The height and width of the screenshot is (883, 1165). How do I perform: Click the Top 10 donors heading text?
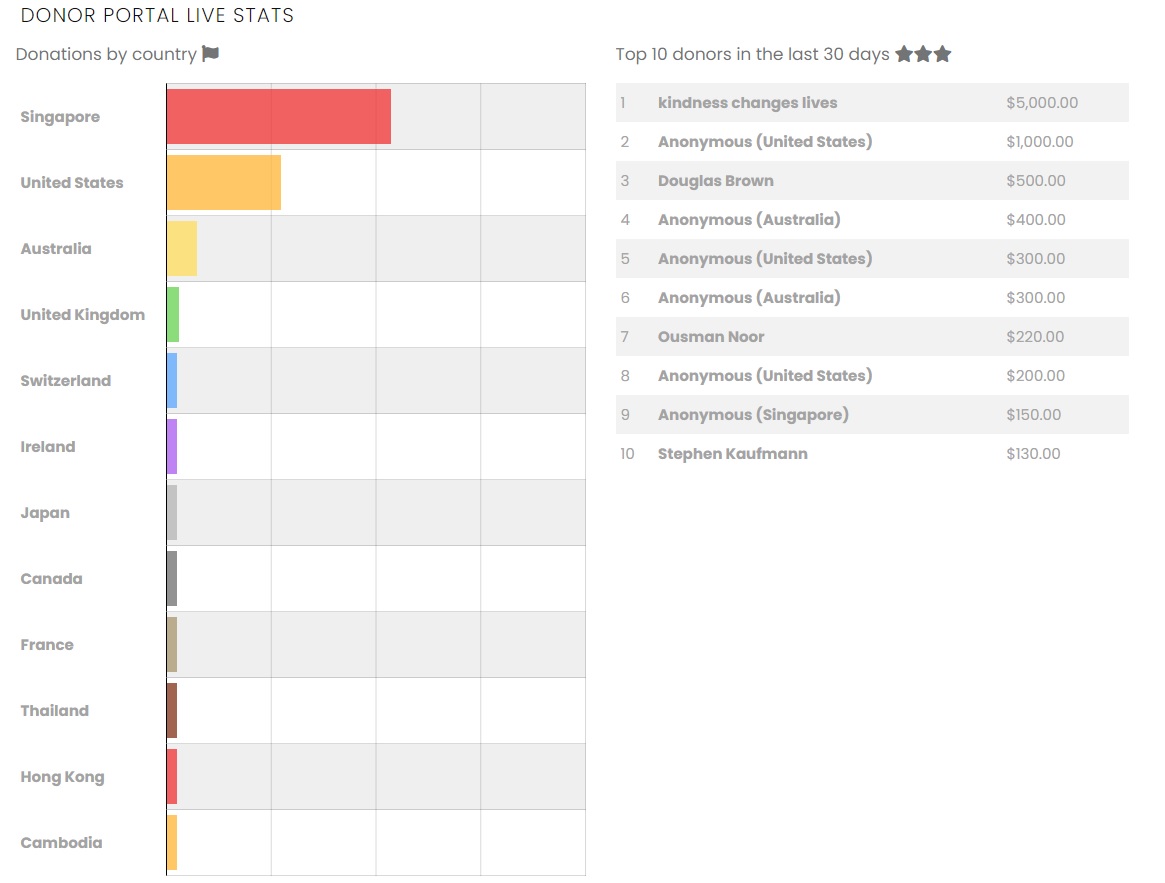(x=752, y=54)
